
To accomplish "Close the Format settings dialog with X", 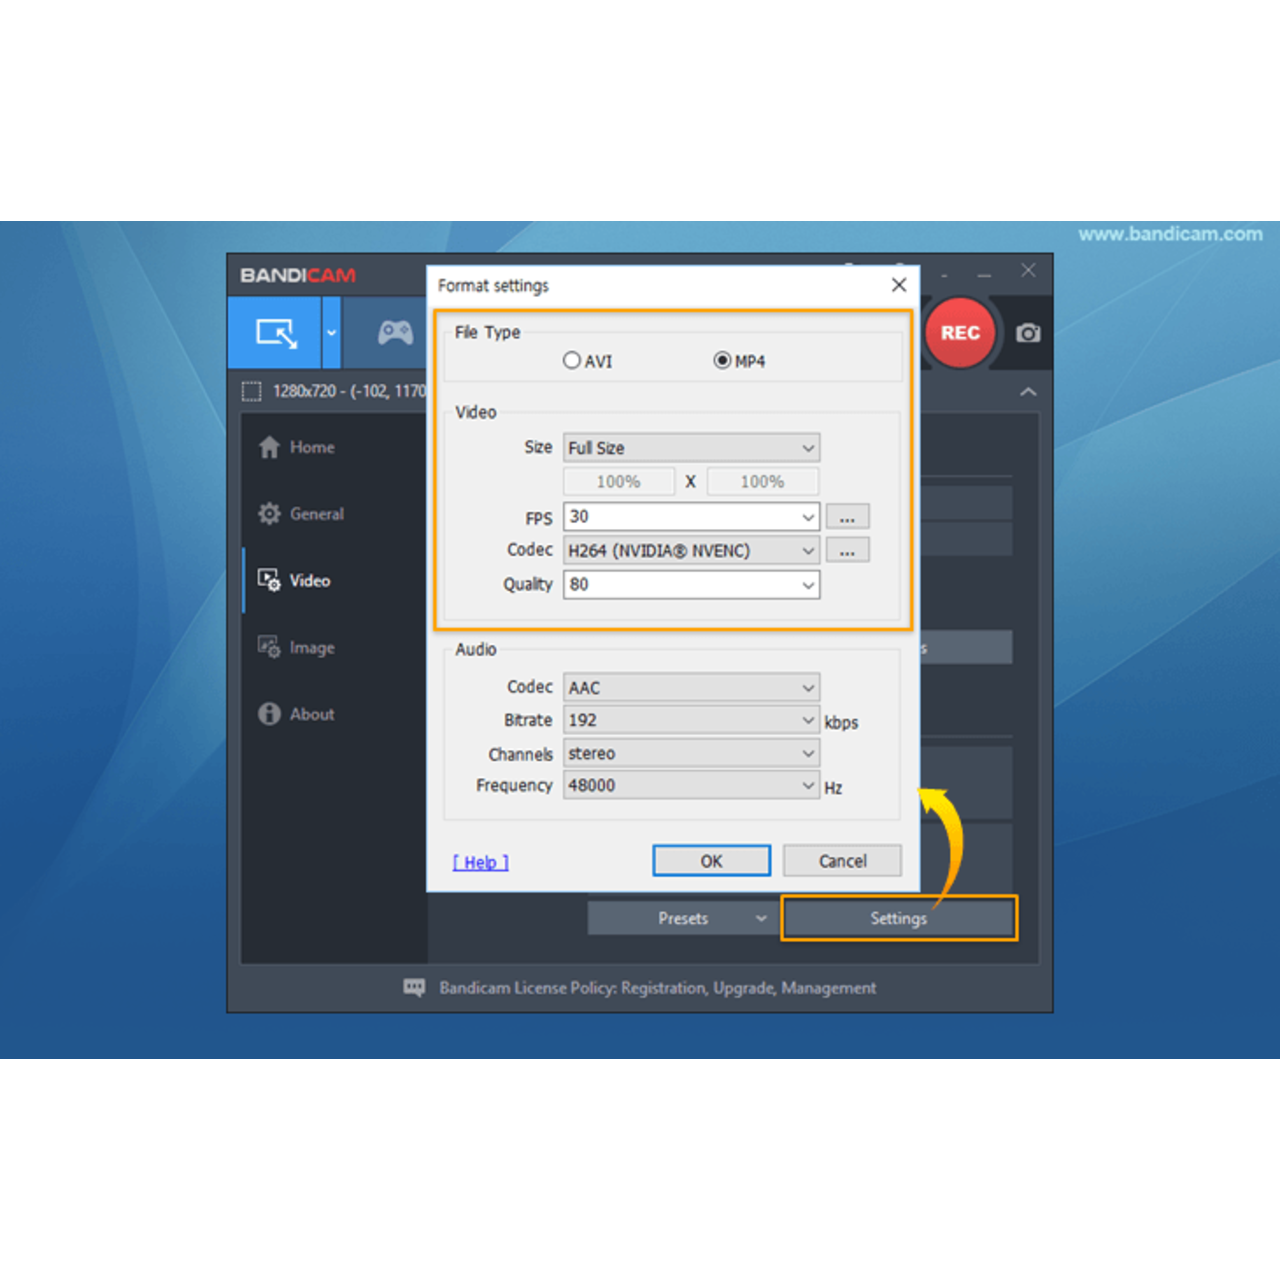I will [899, 285].
